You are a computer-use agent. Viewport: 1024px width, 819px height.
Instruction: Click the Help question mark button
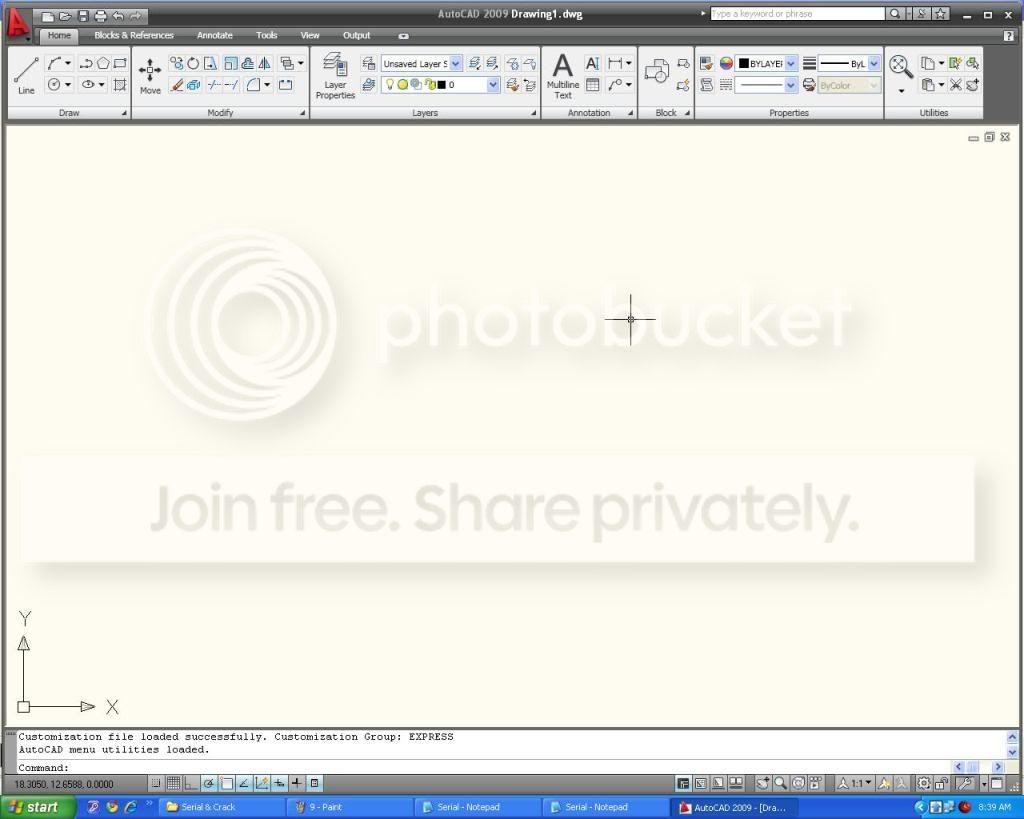pyautogui.click(x=1008, y=36)
